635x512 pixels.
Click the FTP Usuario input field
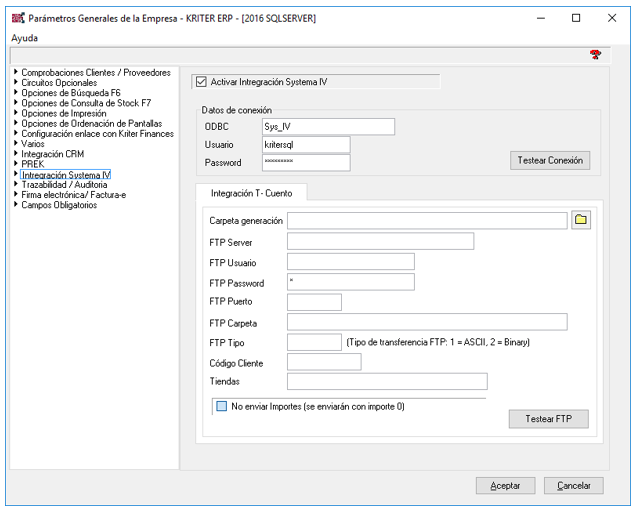(x=351, y=262)
